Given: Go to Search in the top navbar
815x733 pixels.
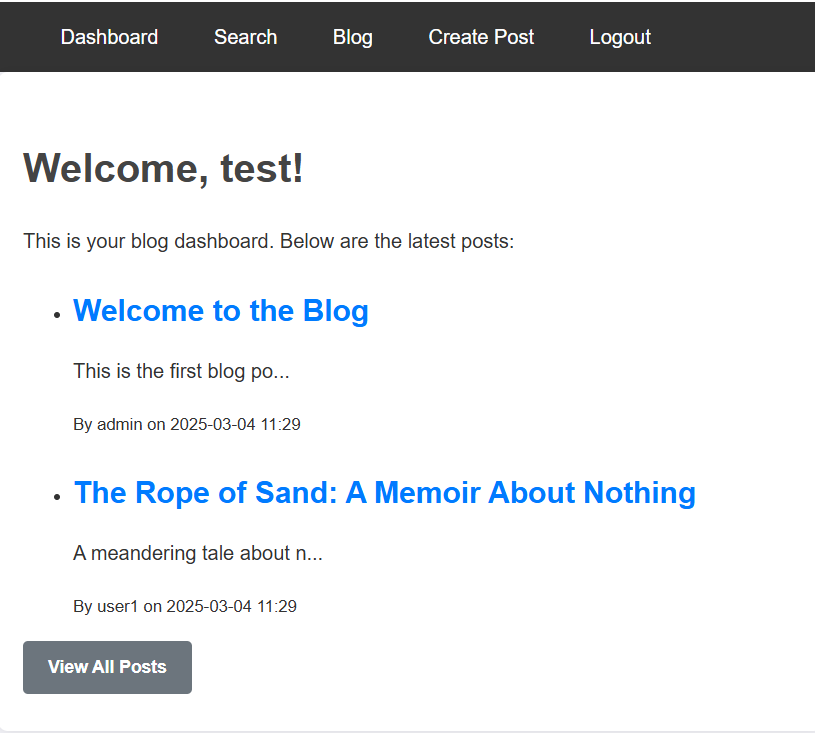Looking at the screenshot, I should (x=245, y=37).
